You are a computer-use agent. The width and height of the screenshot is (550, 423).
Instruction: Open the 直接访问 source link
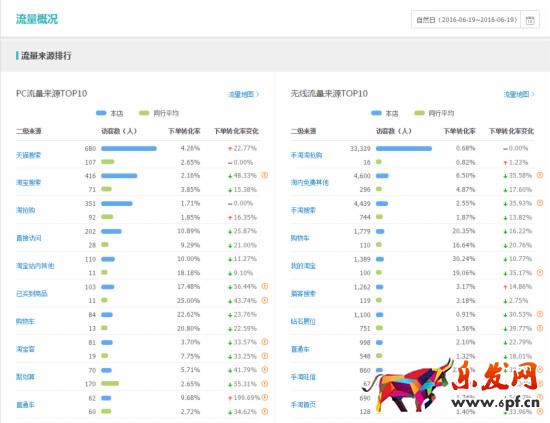[x=28, y=238]
